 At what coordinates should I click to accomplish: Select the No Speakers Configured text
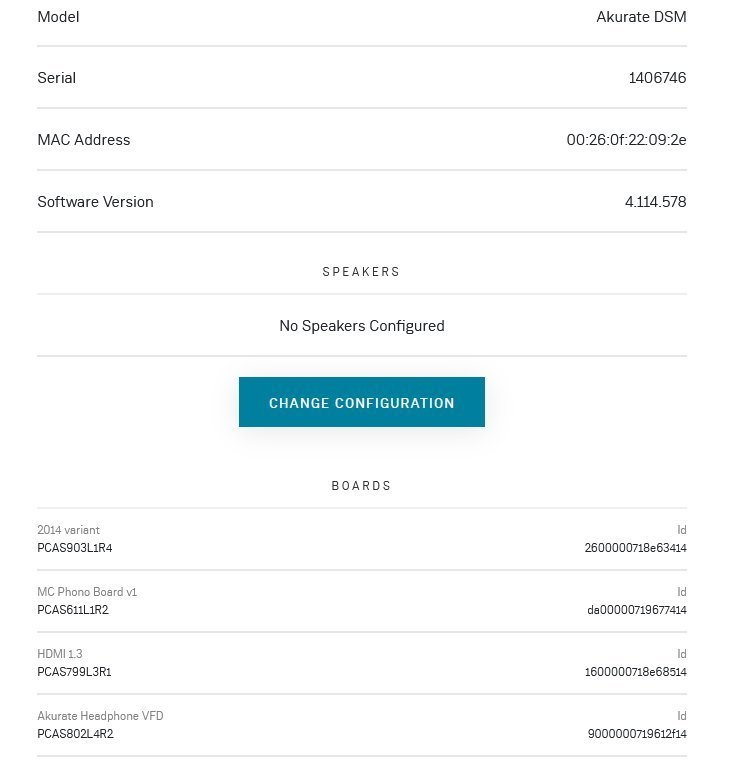(361, 326)
